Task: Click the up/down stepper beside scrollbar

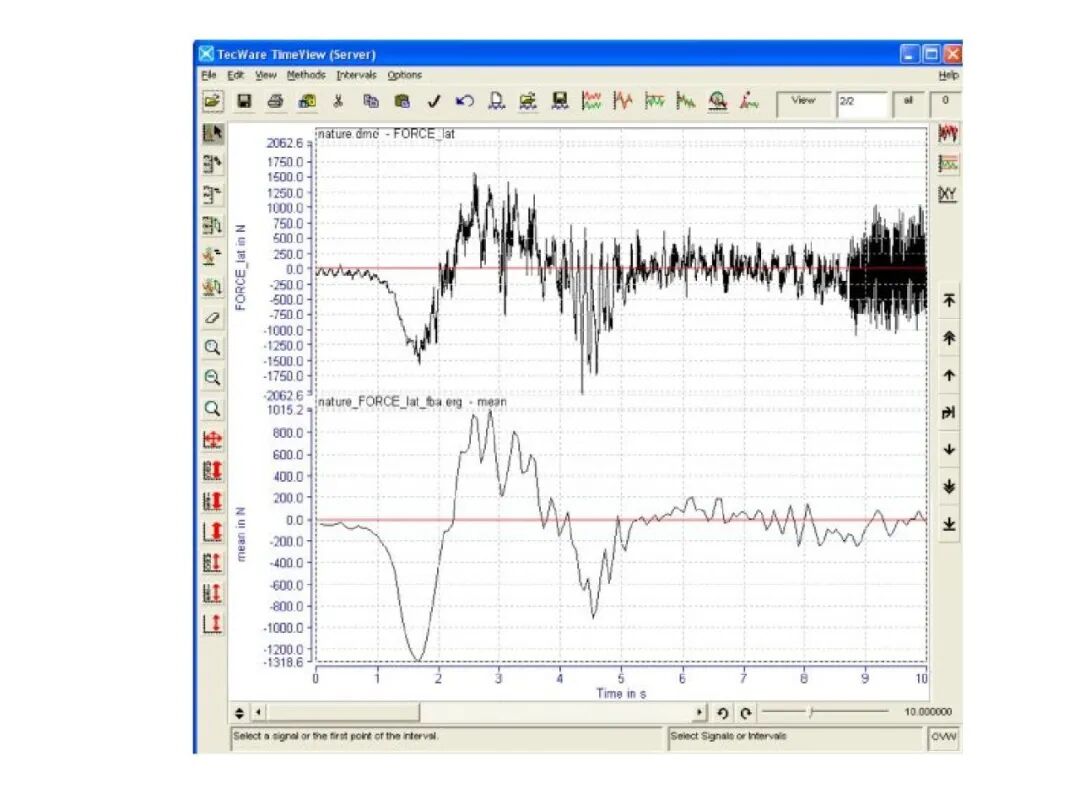Action: pos(240,713)
